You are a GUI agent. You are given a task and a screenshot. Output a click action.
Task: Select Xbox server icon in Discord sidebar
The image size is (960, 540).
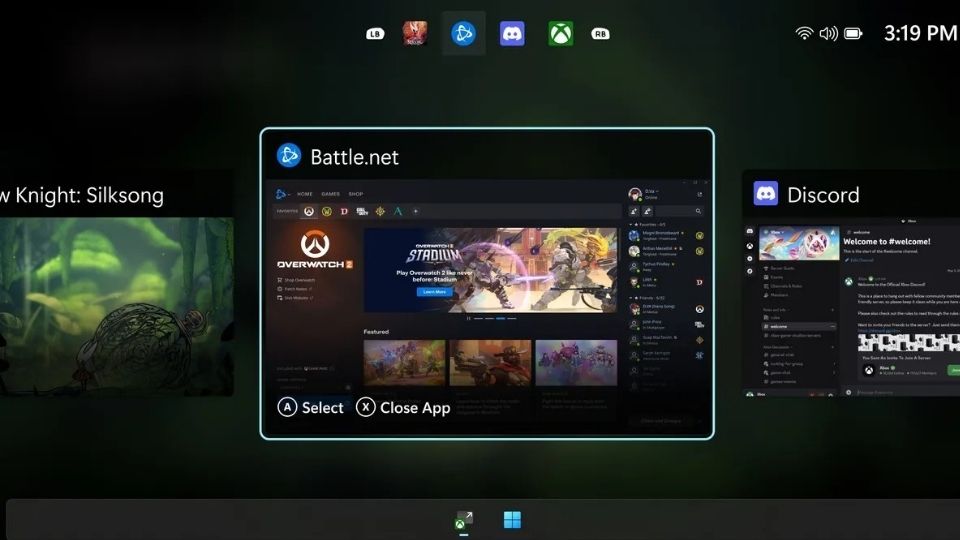(750, 246)
